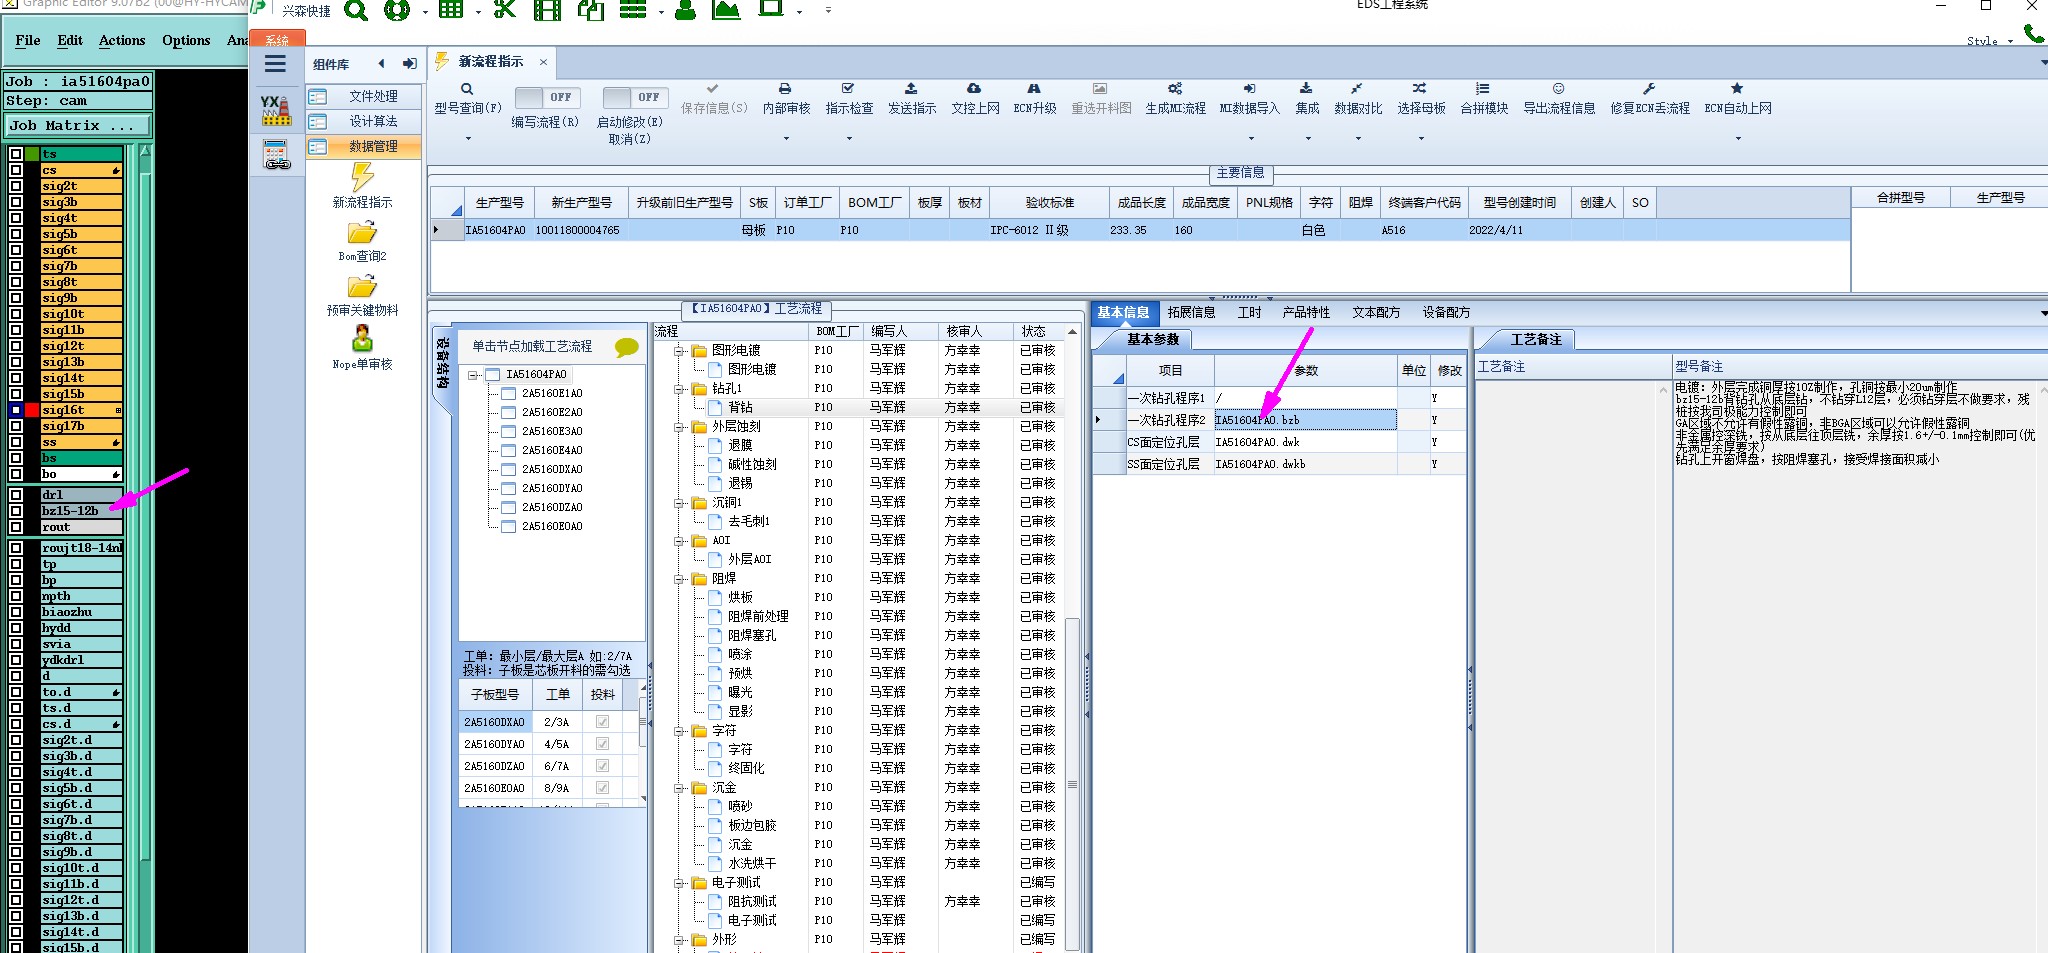Screen dimensions: 2048x953
Task: Select the bz15-12b layer
Action: click(x=81, y=511)
